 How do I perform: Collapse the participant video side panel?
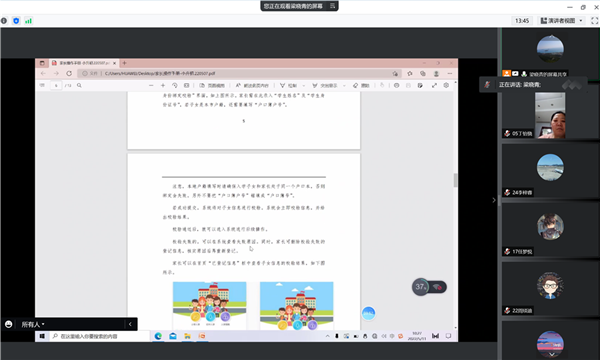point(494,200)
